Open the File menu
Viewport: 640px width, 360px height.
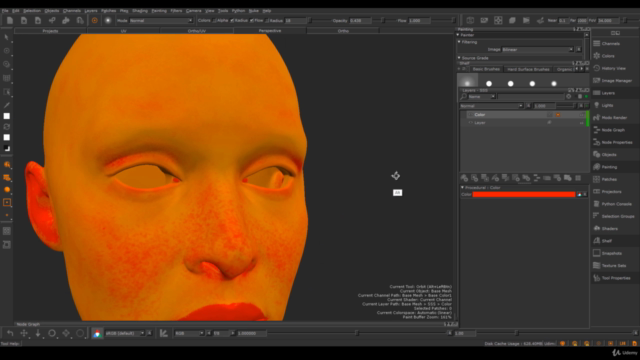5,11
